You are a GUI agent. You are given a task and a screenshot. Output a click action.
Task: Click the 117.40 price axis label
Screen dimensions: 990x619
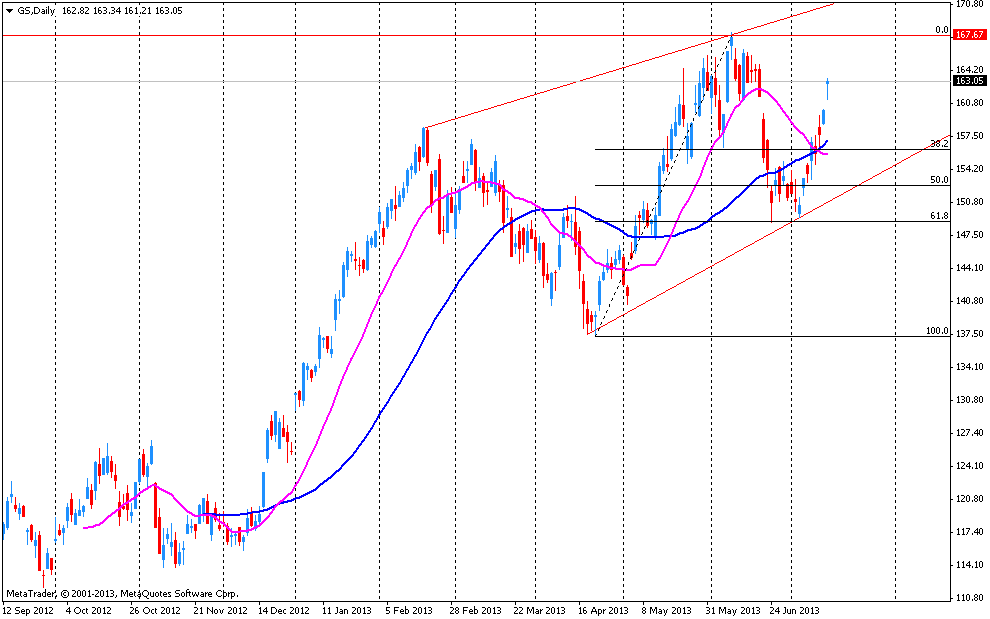(970, 531)
